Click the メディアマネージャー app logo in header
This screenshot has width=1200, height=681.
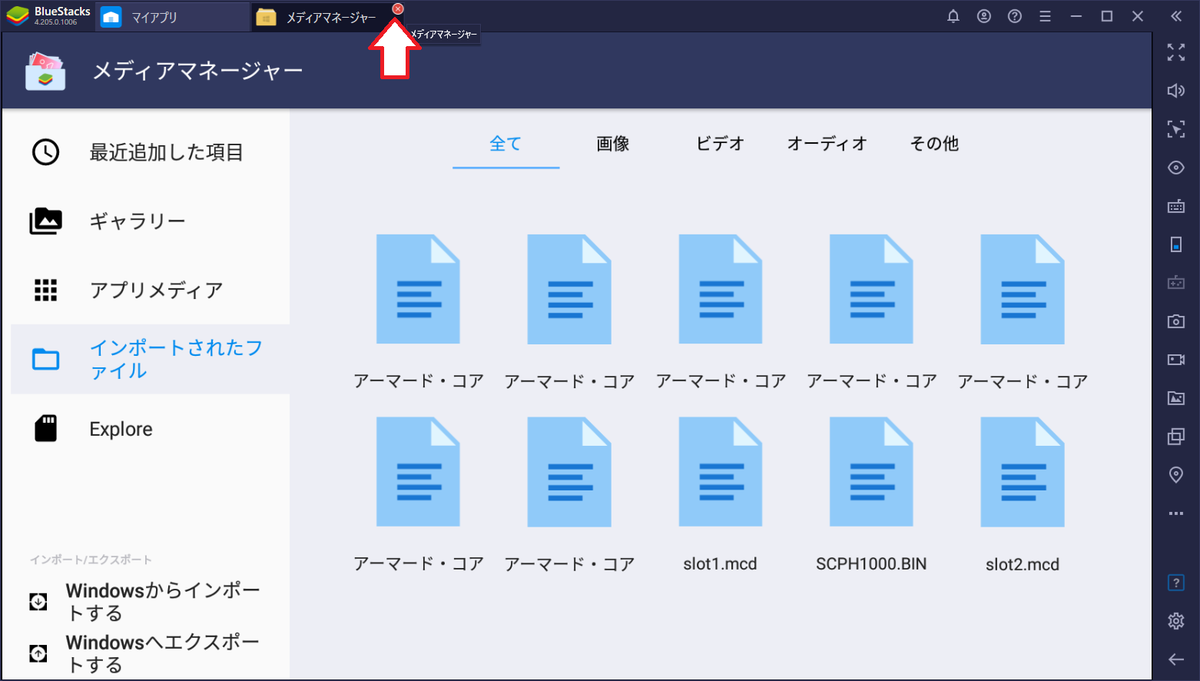pyautogui.click(x=46, y=70)
